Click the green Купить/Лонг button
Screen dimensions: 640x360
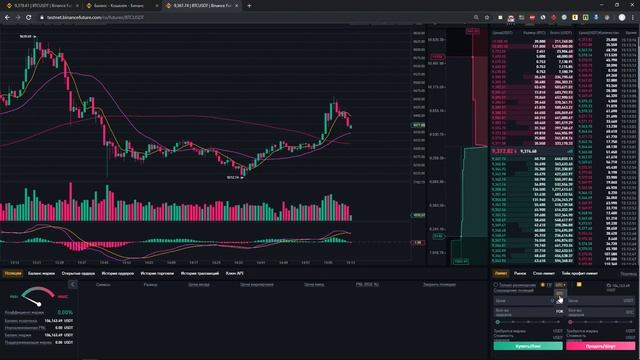coord(528,346)
